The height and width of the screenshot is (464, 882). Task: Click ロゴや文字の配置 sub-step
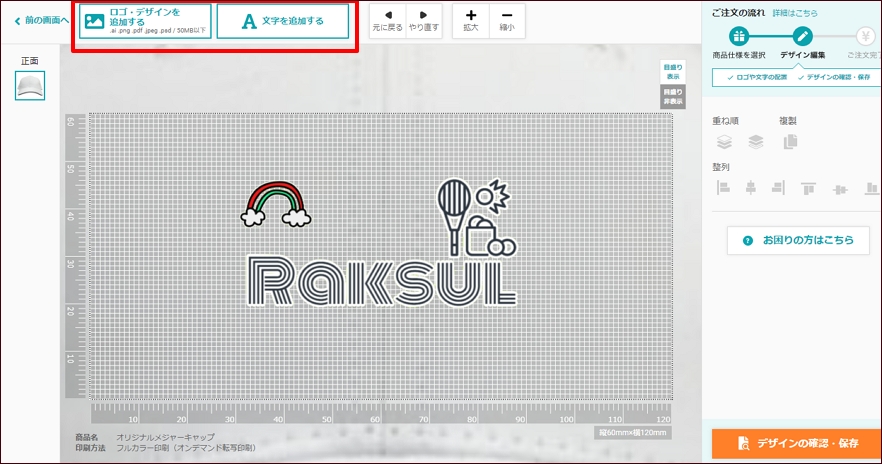coord(757,77)
